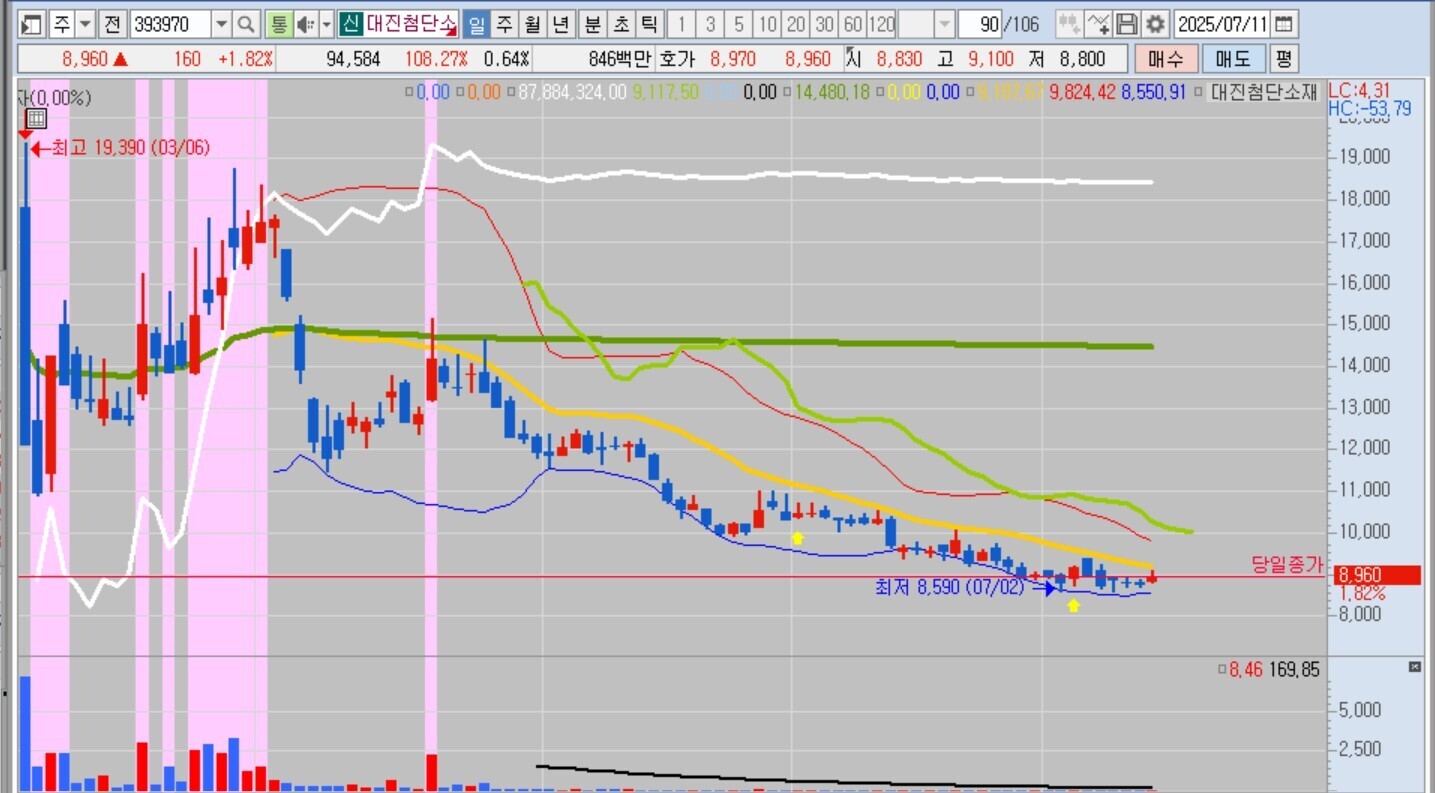Select the 월 monthly chart tab
This screenshot has width=1435, height=793.
coord(533,24)
